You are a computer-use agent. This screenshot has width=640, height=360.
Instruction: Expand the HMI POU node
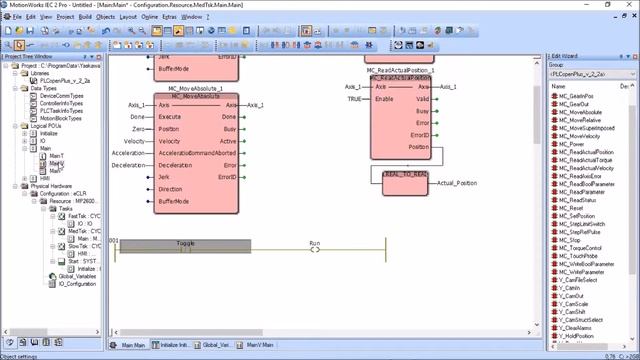(x=24, y=178)
